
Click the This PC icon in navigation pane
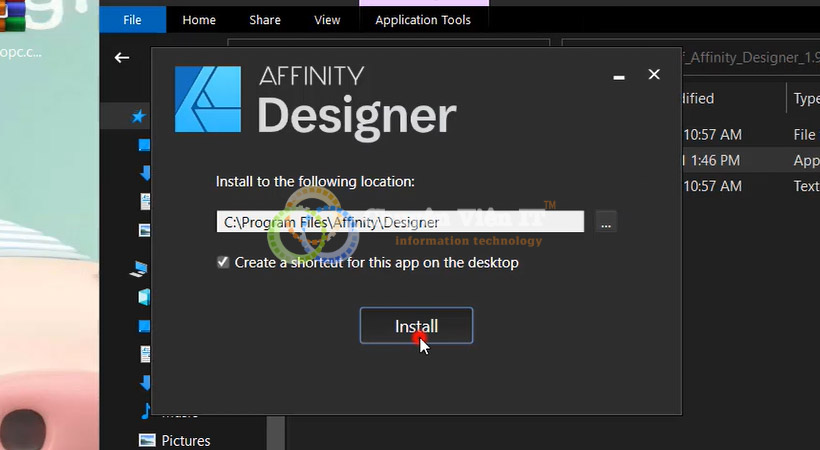[x=140, y=268]
